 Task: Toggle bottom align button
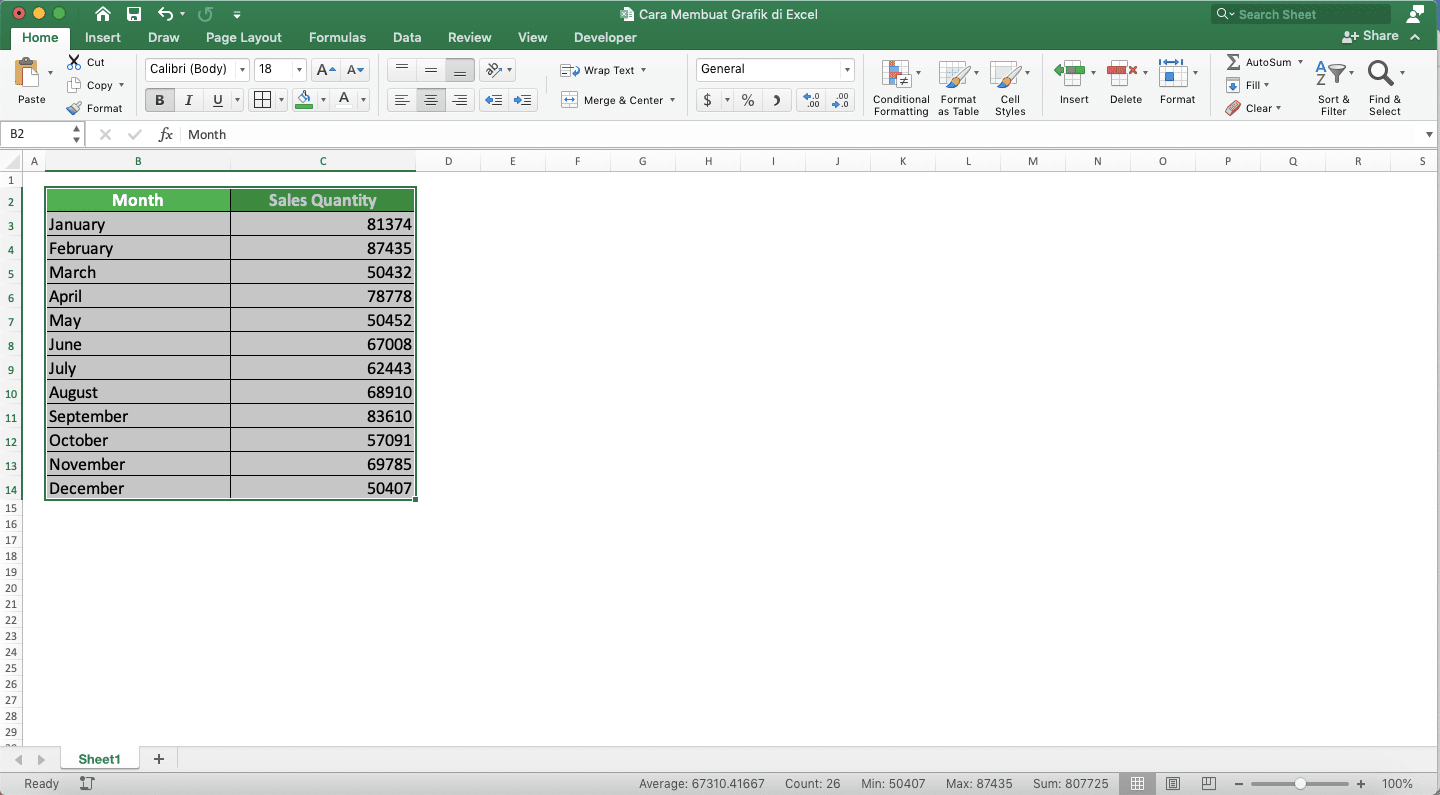click(x=460, y=70)
